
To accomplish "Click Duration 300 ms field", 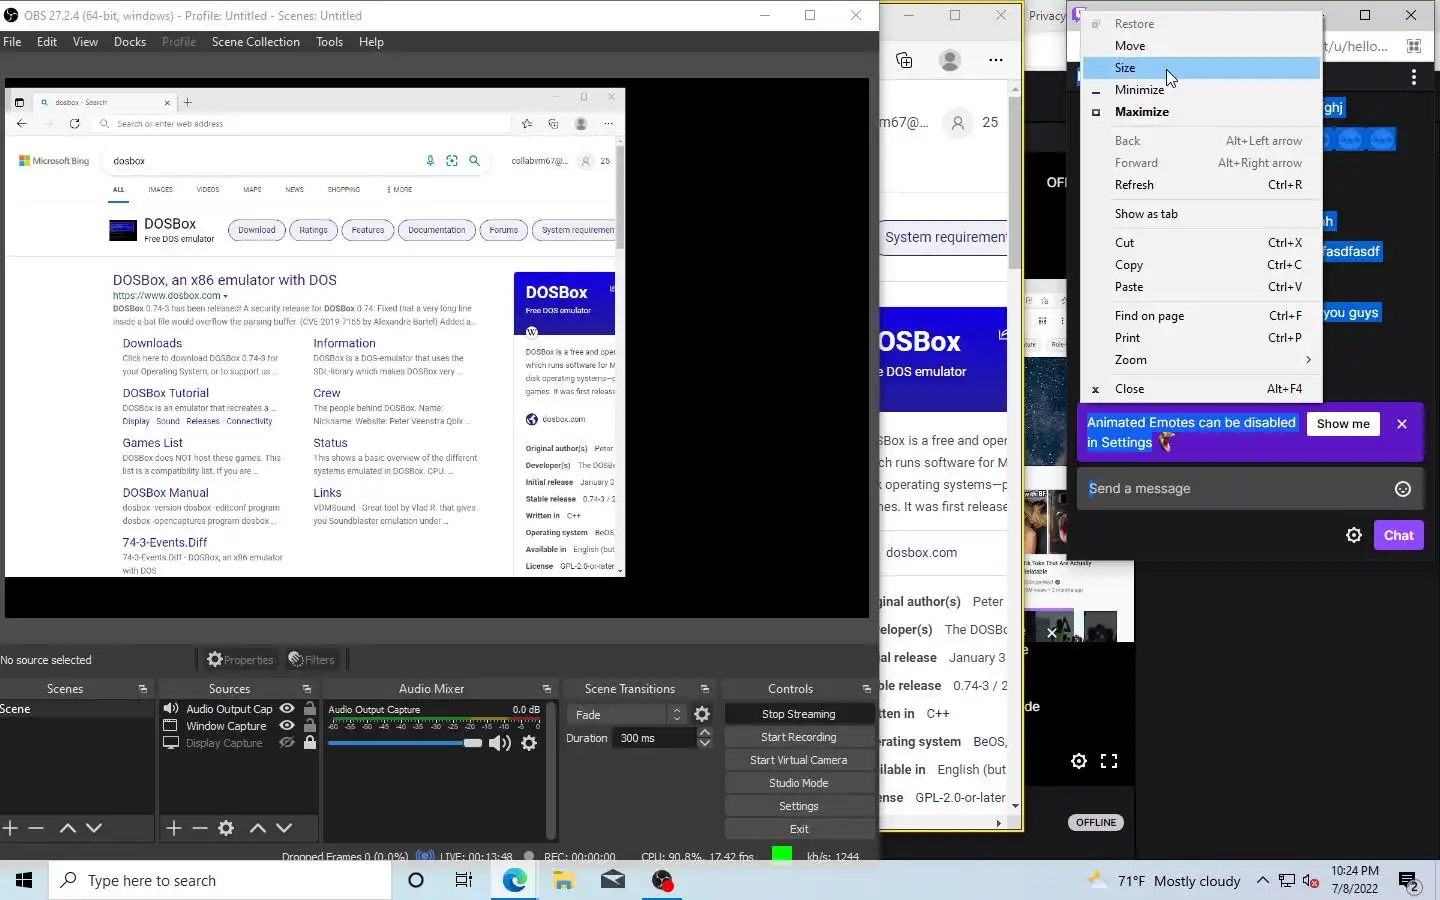I will point(655,738).
